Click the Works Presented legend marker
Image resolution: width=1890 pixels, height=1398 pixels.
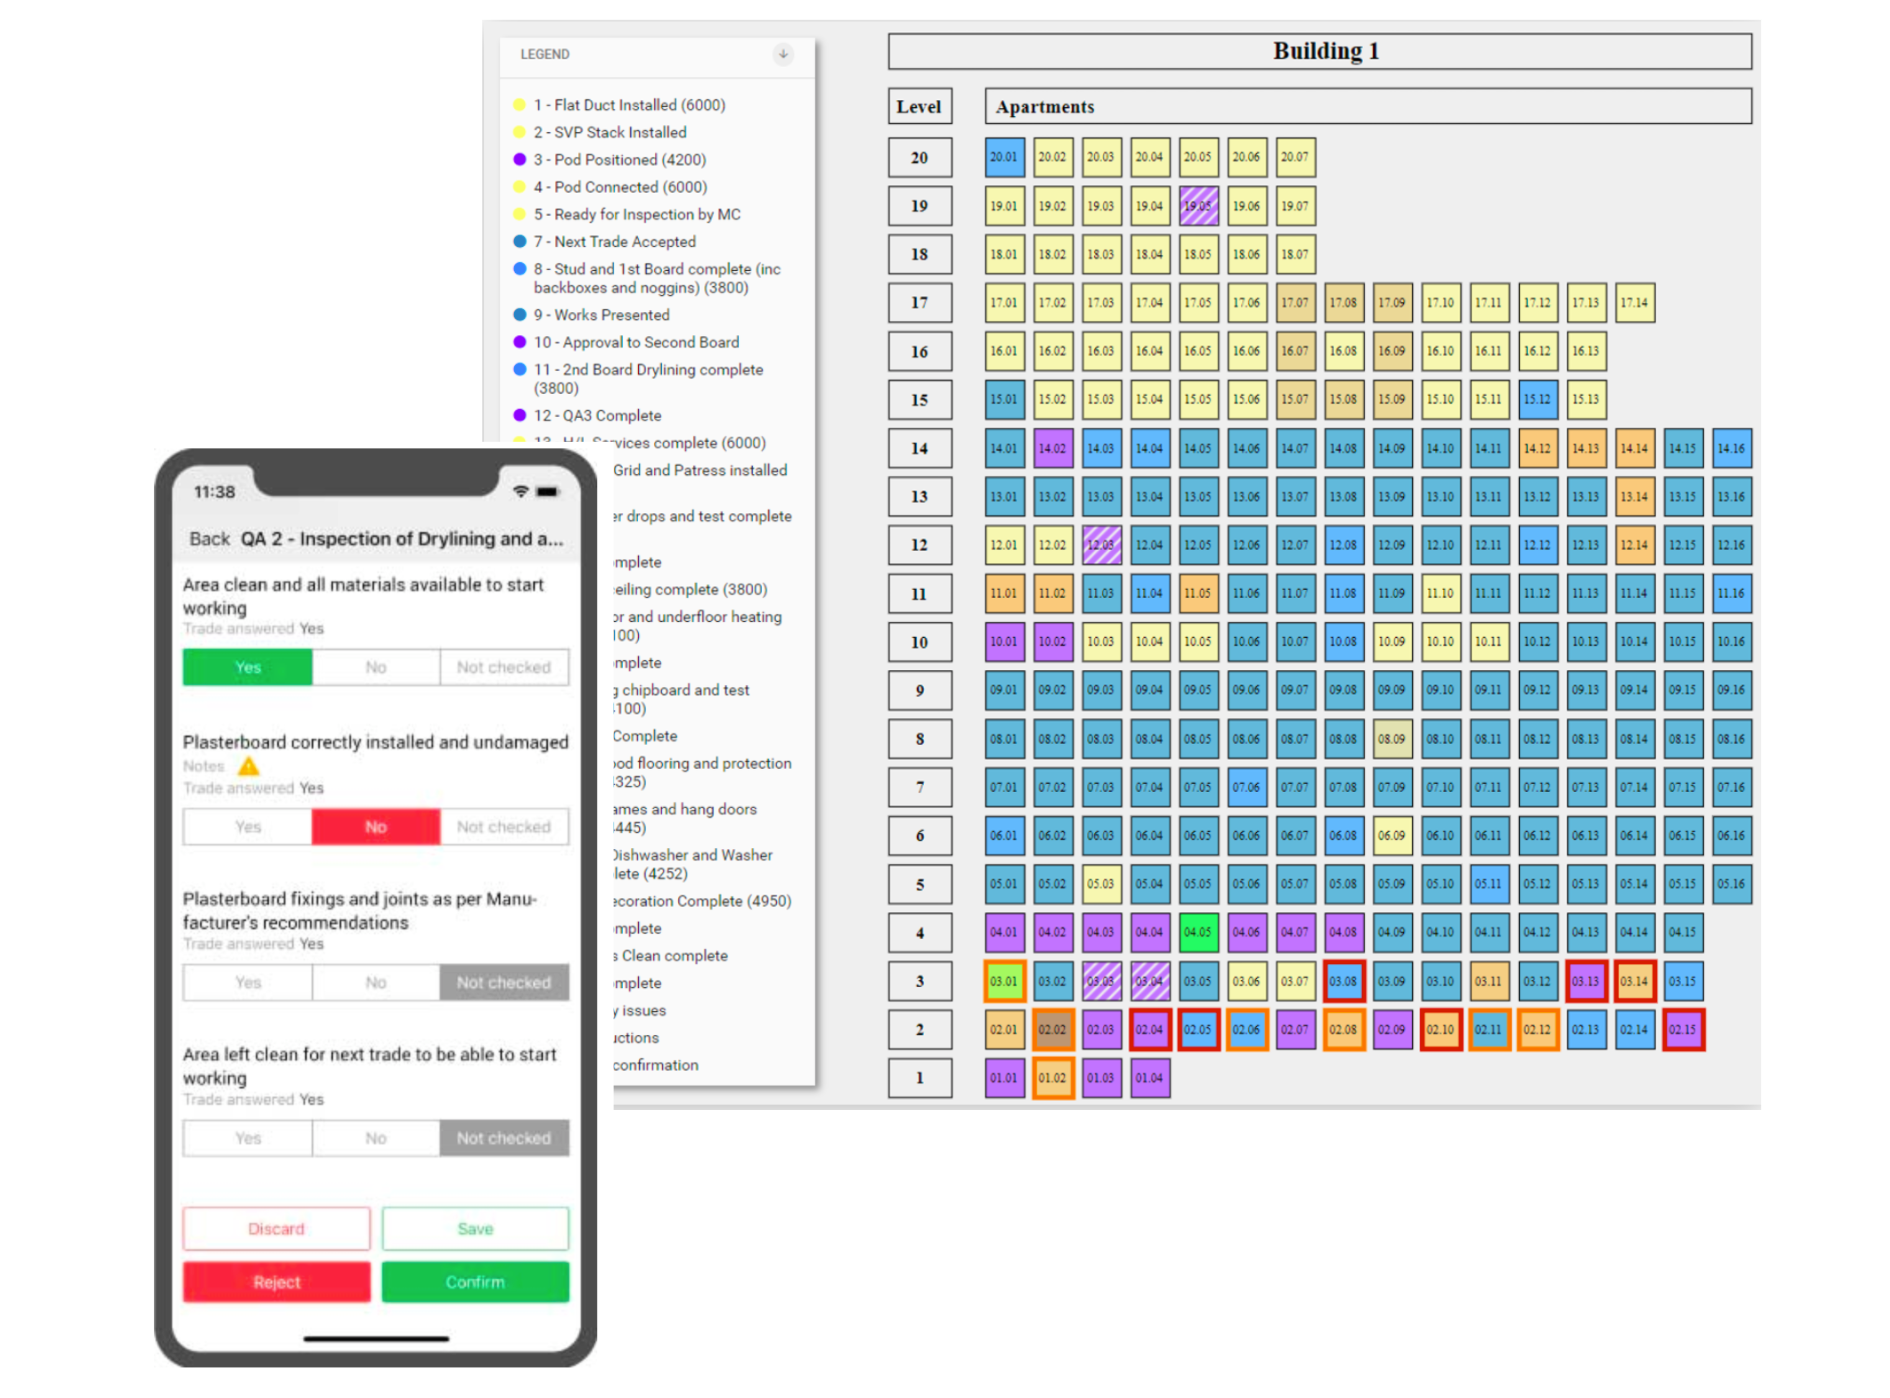point(519,315)
